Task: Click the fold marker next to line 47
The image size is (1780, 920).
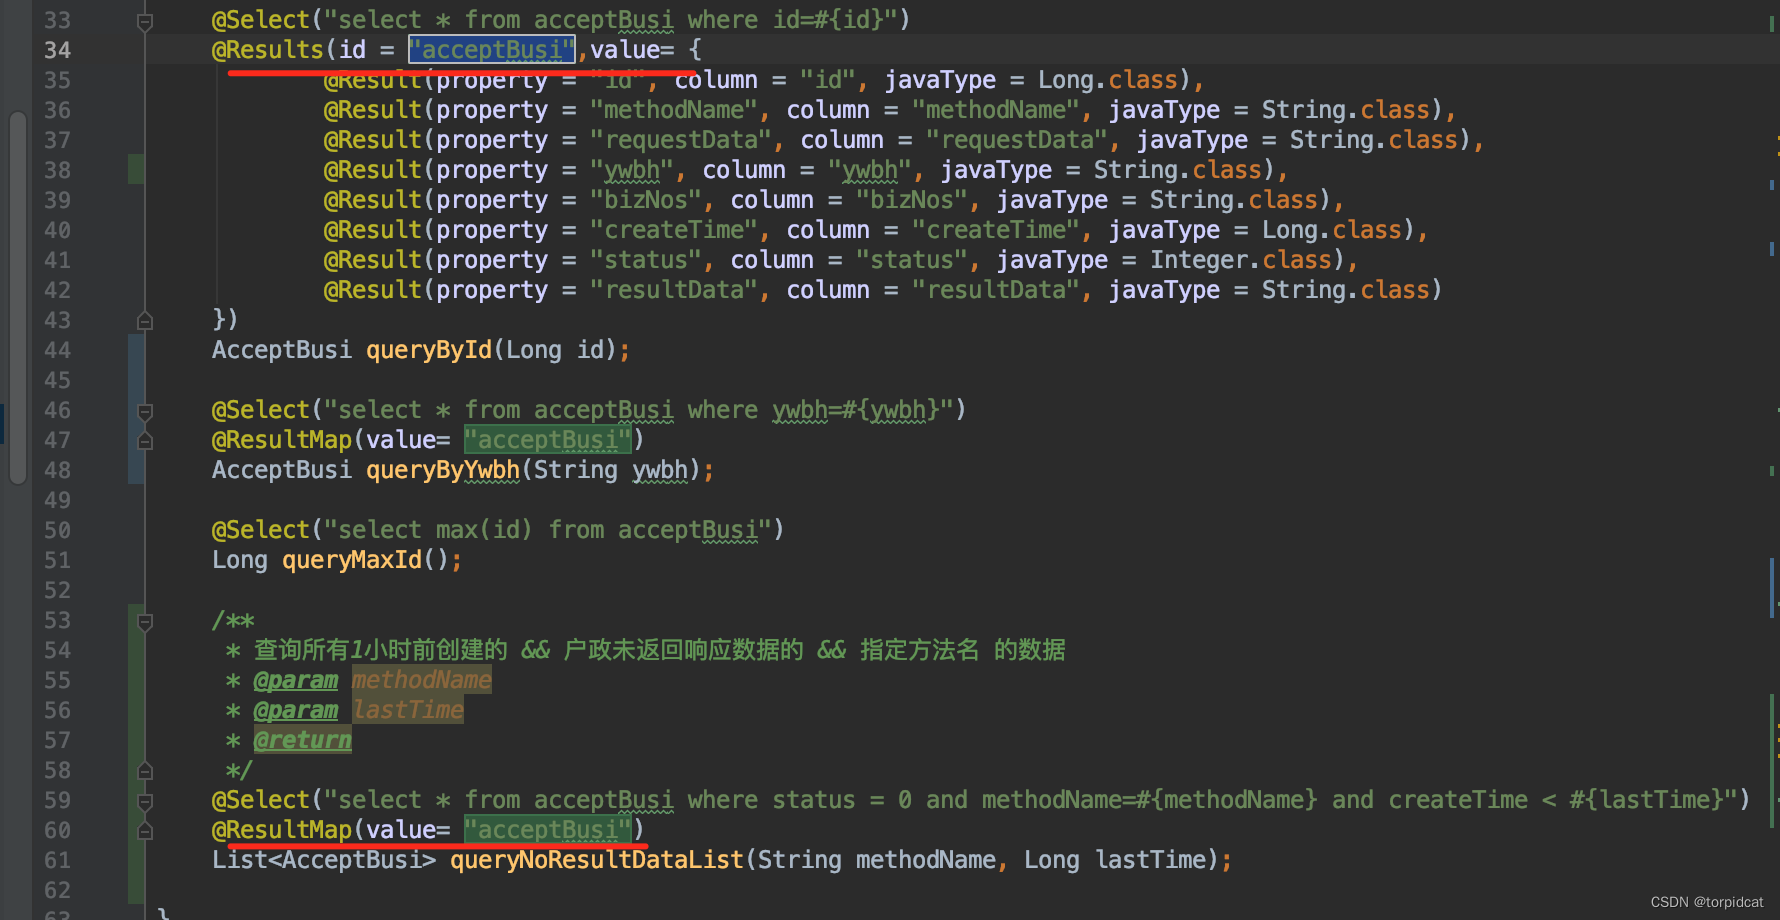Action: coord(145,439)
